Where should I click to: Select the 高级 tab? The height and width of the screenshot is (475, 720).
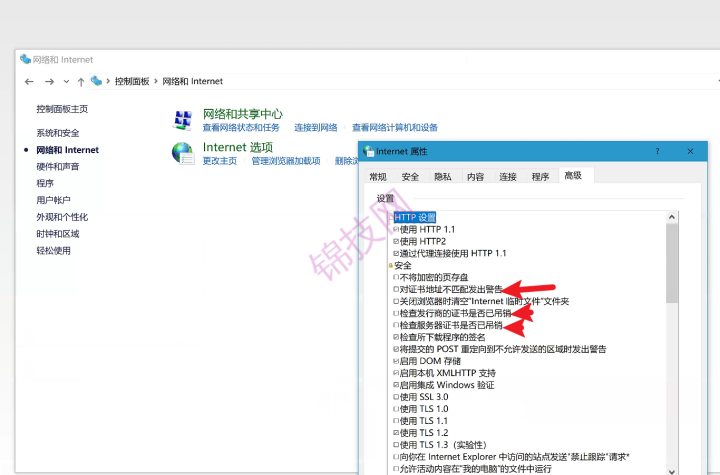tap(576, 175)
